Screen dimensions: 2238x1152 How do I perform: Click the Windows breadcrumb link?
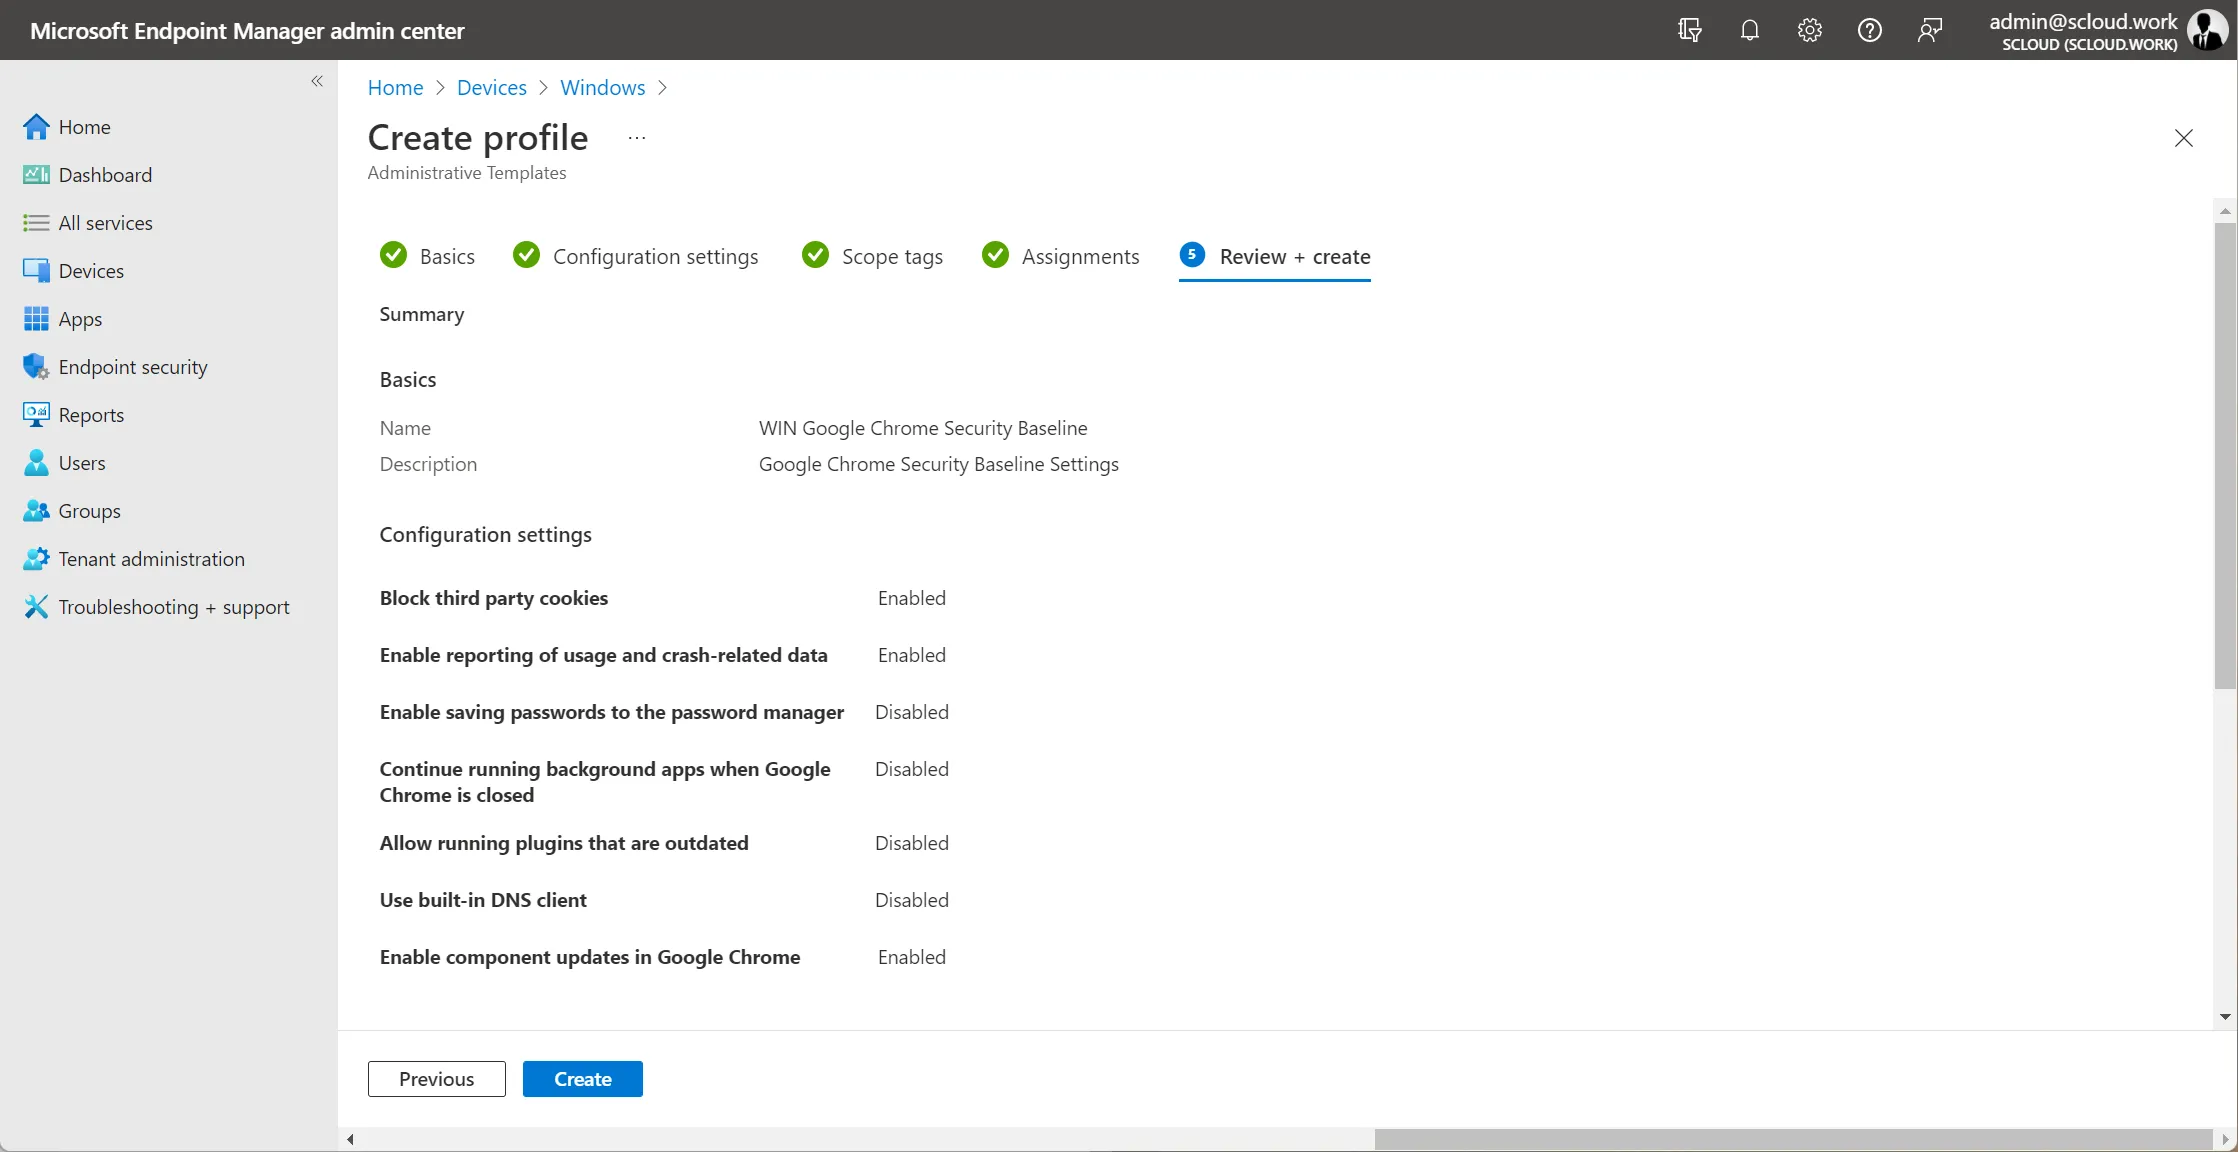tap(602, 88)
